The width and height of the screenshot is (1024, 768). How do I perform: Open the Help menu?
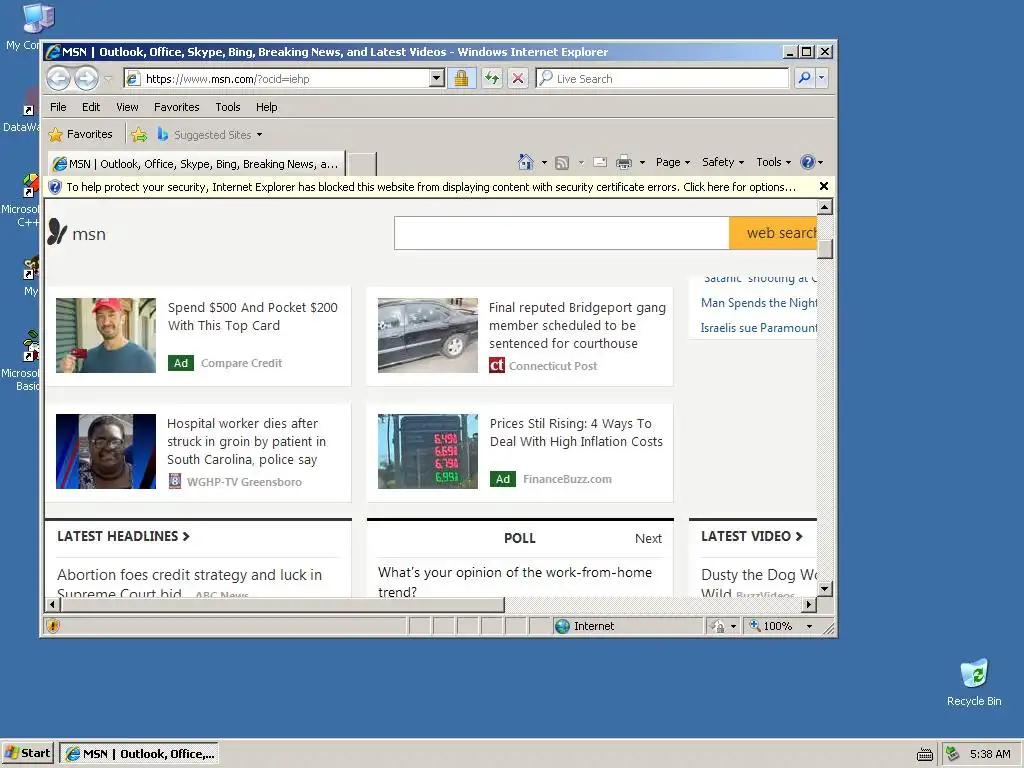(x=266, y=107)
